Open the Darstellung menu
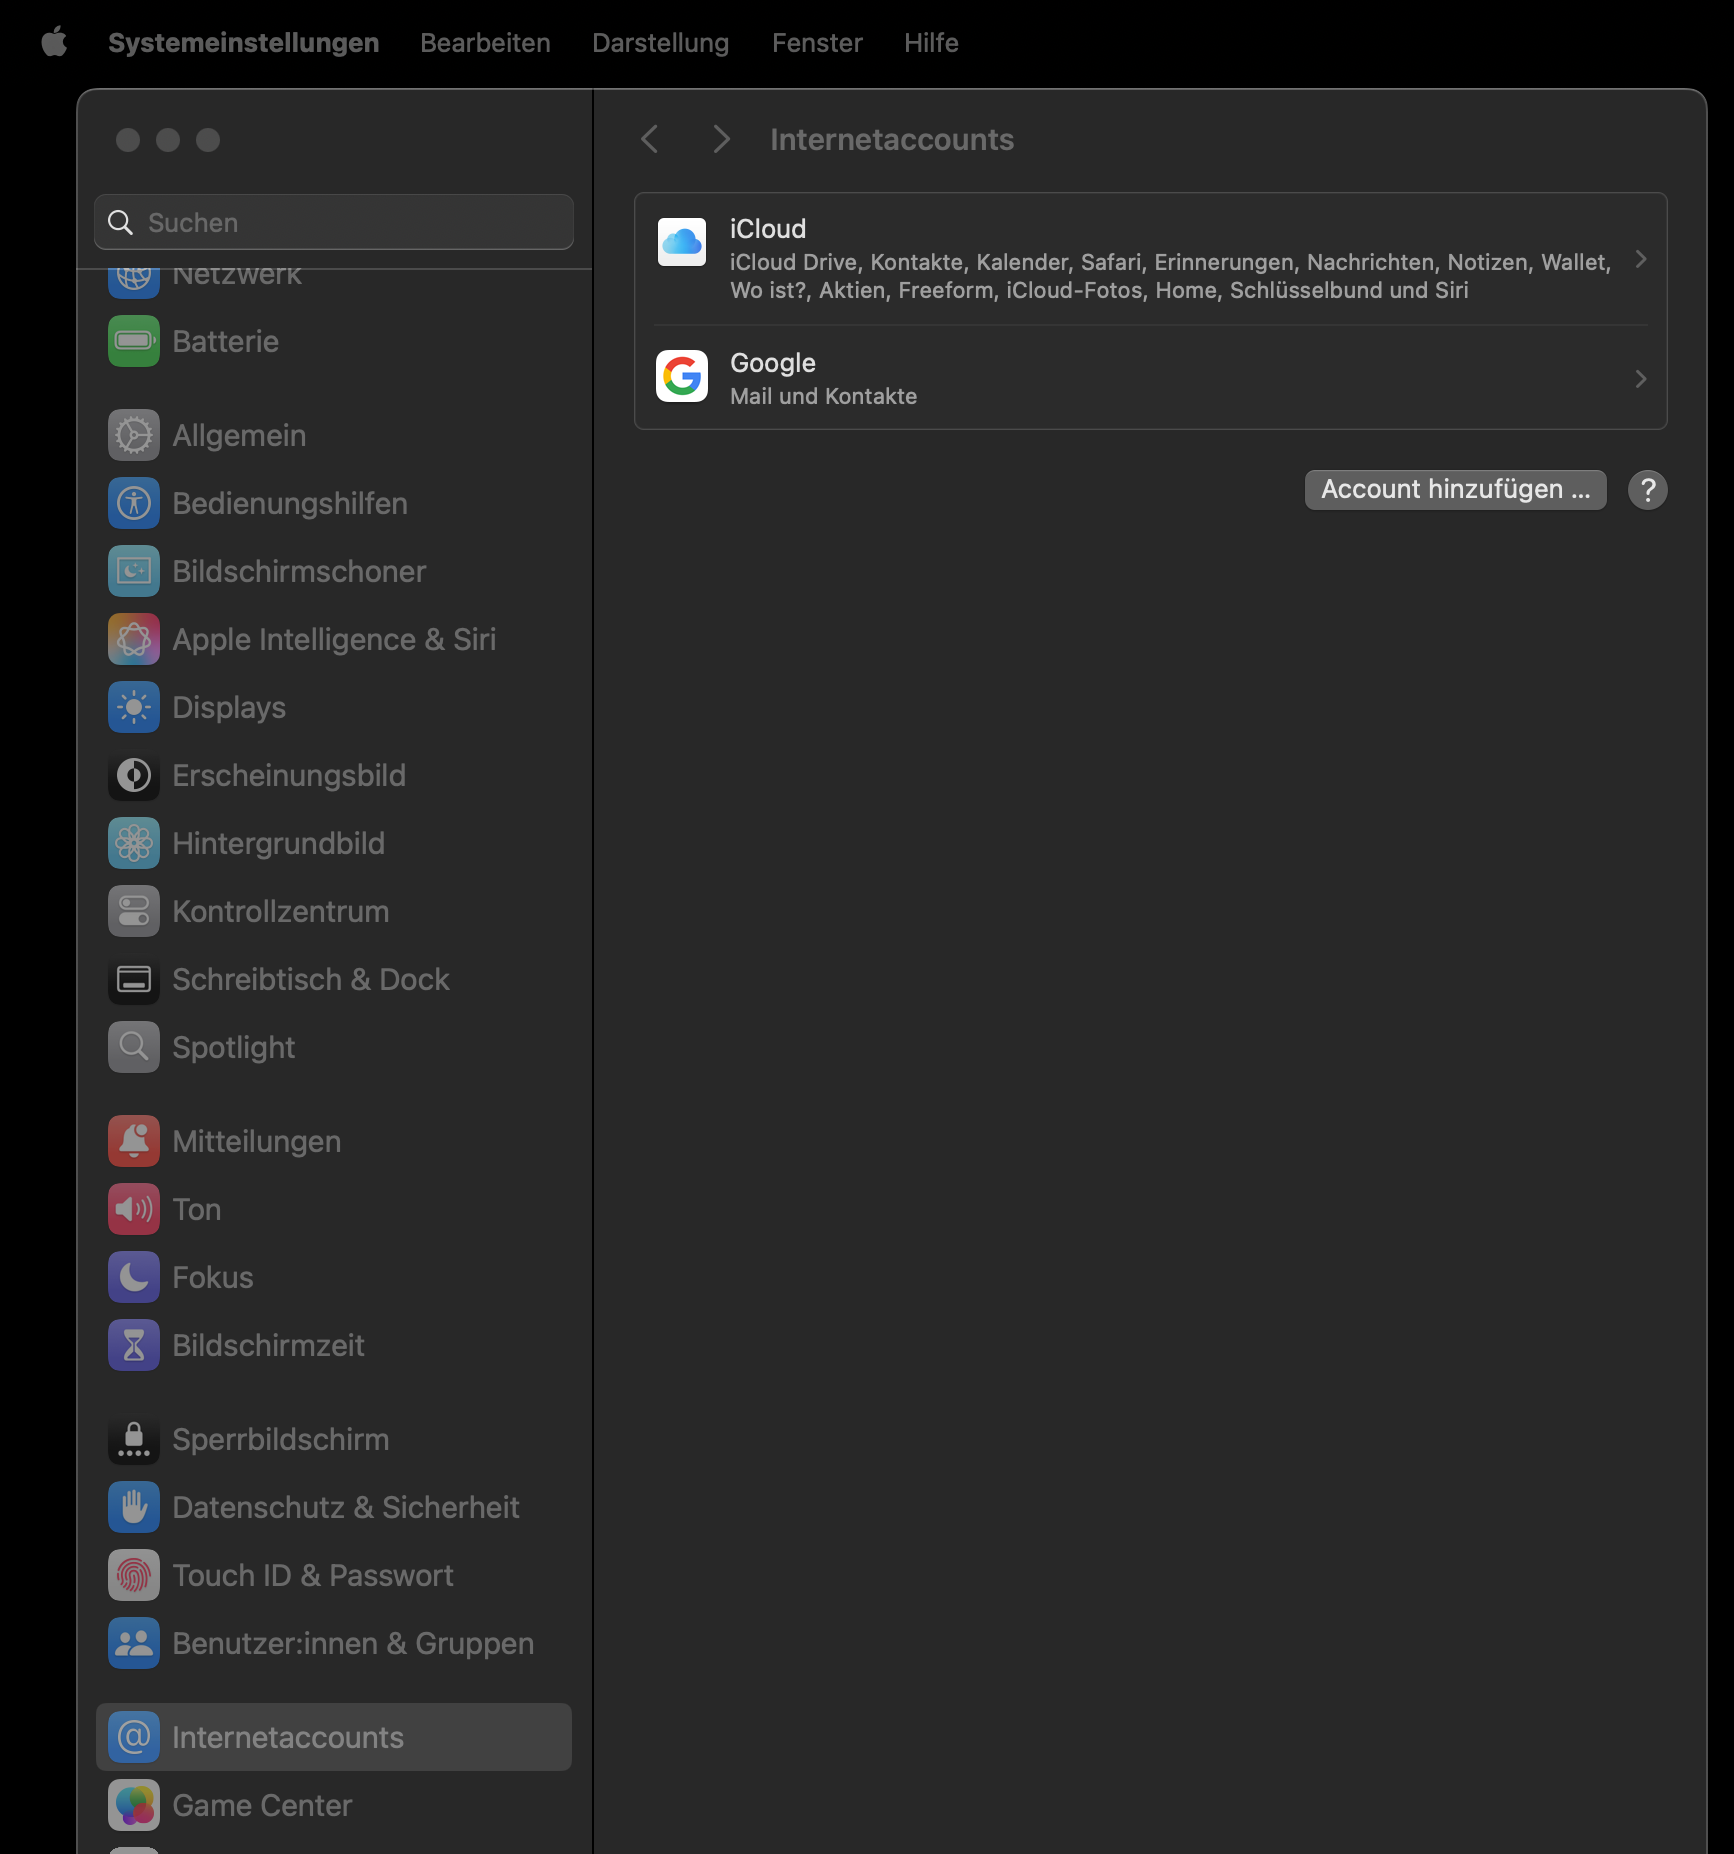1734x1854 pixels. [x=660, y=43]
